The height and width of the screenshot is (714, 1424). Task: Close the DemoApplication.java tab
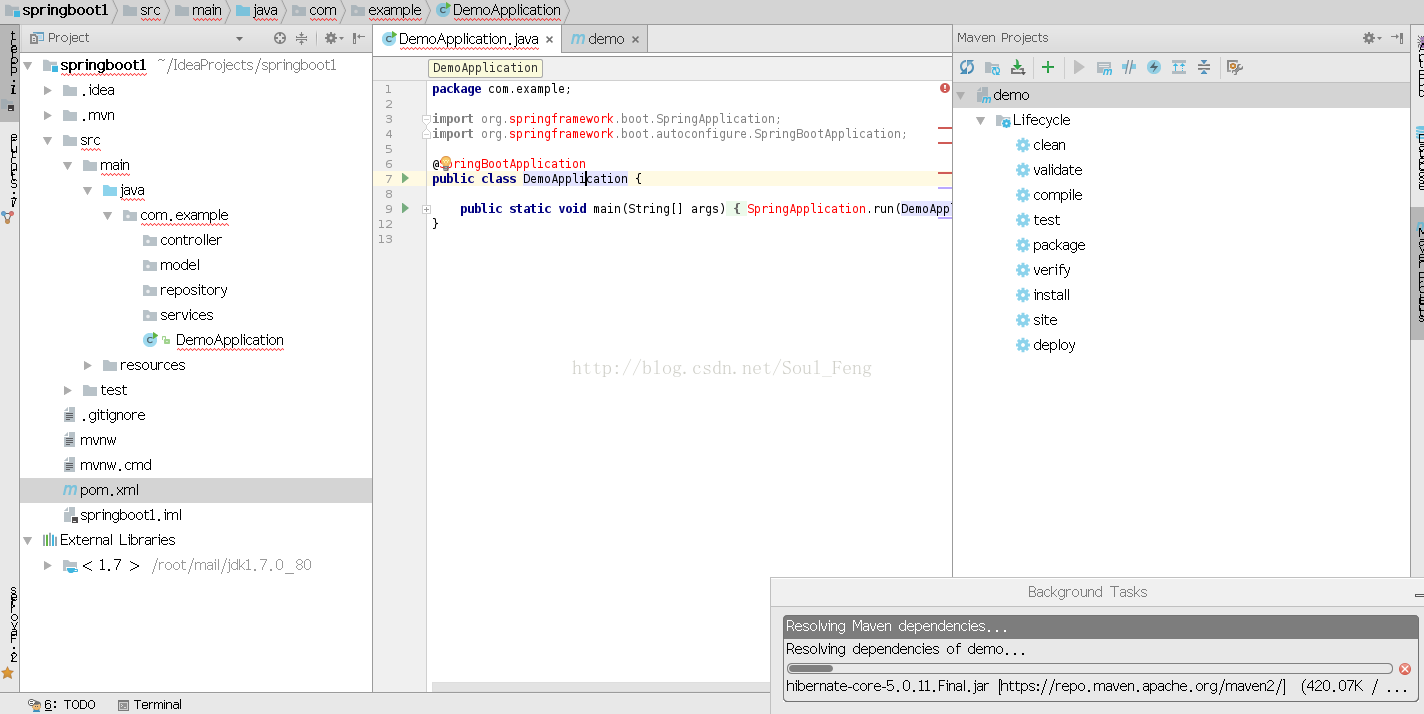tap(549, 39)
